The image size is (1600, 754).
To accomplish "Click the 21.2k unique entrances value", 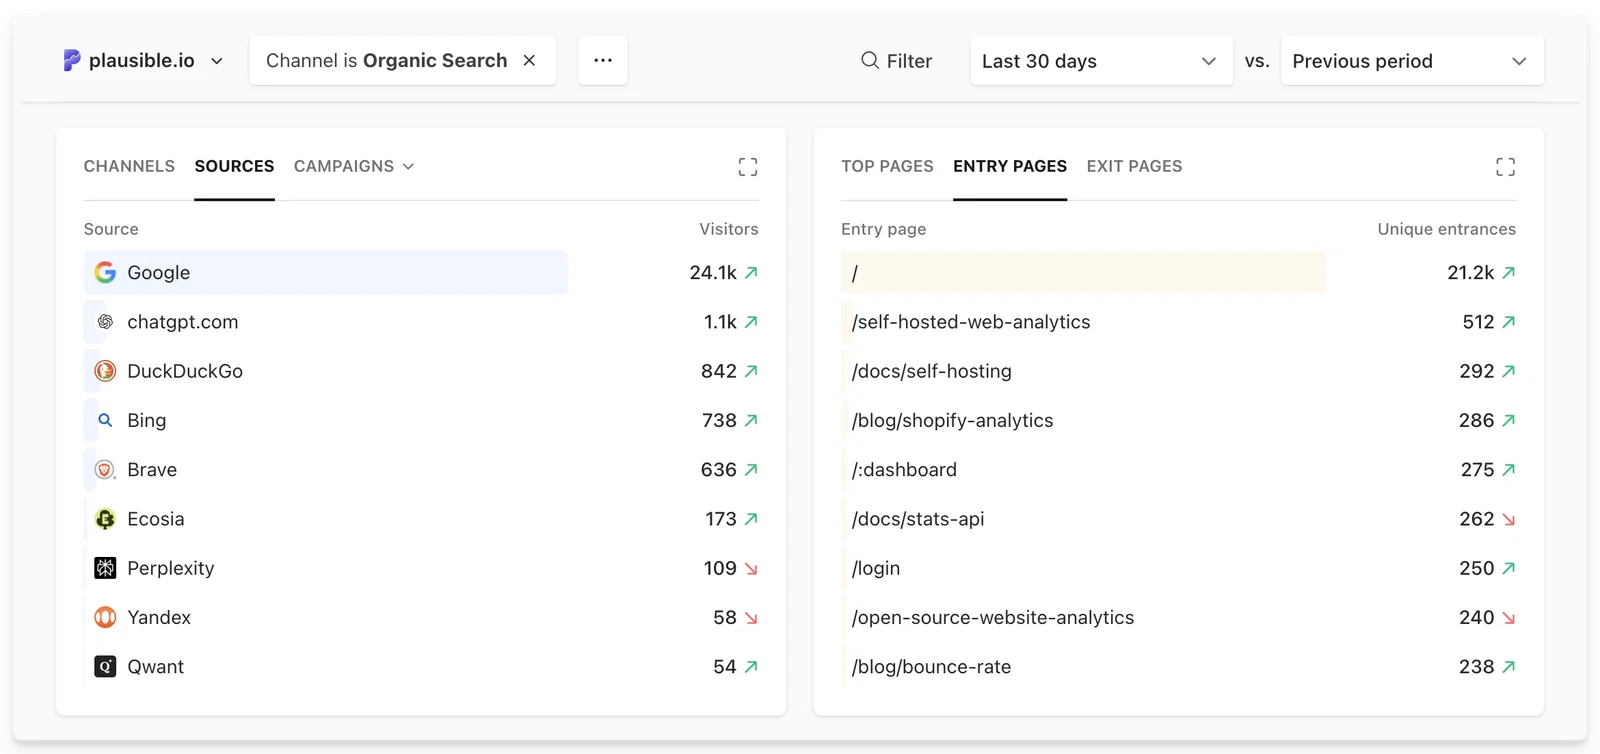I will (1471, 272).
